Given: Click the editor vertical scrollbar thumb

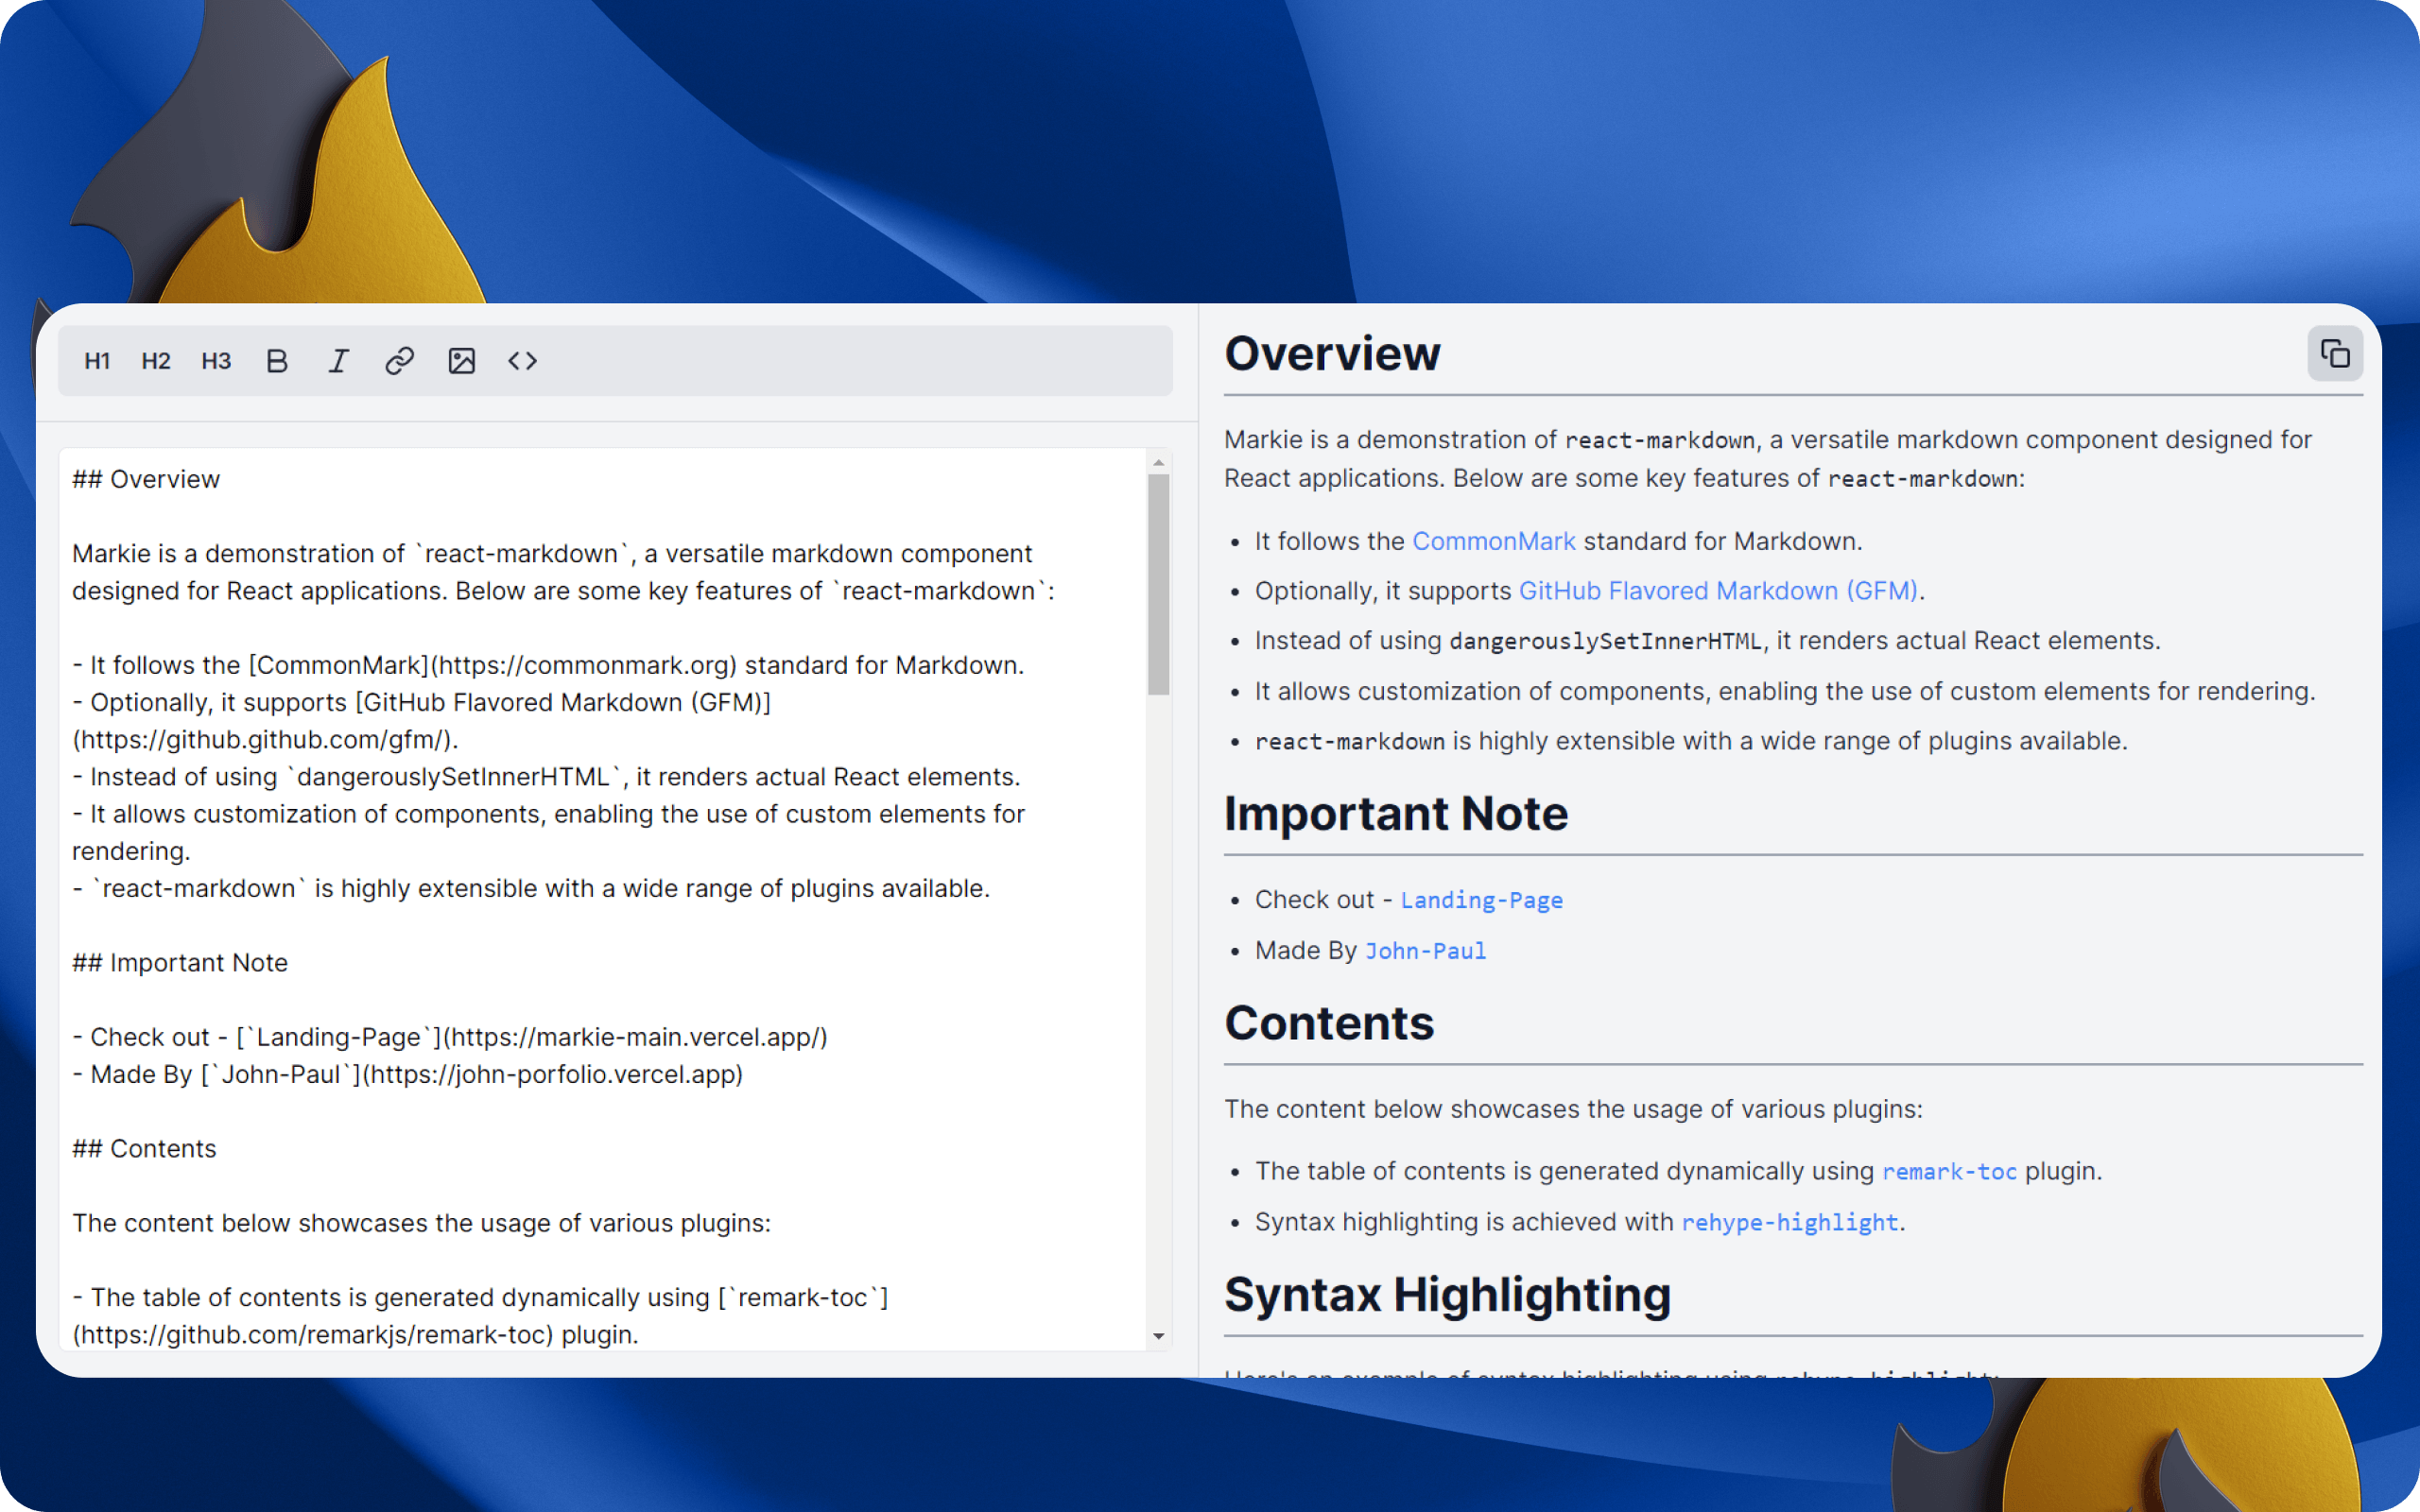Looking at the screenshot, I should [1159, 585].
